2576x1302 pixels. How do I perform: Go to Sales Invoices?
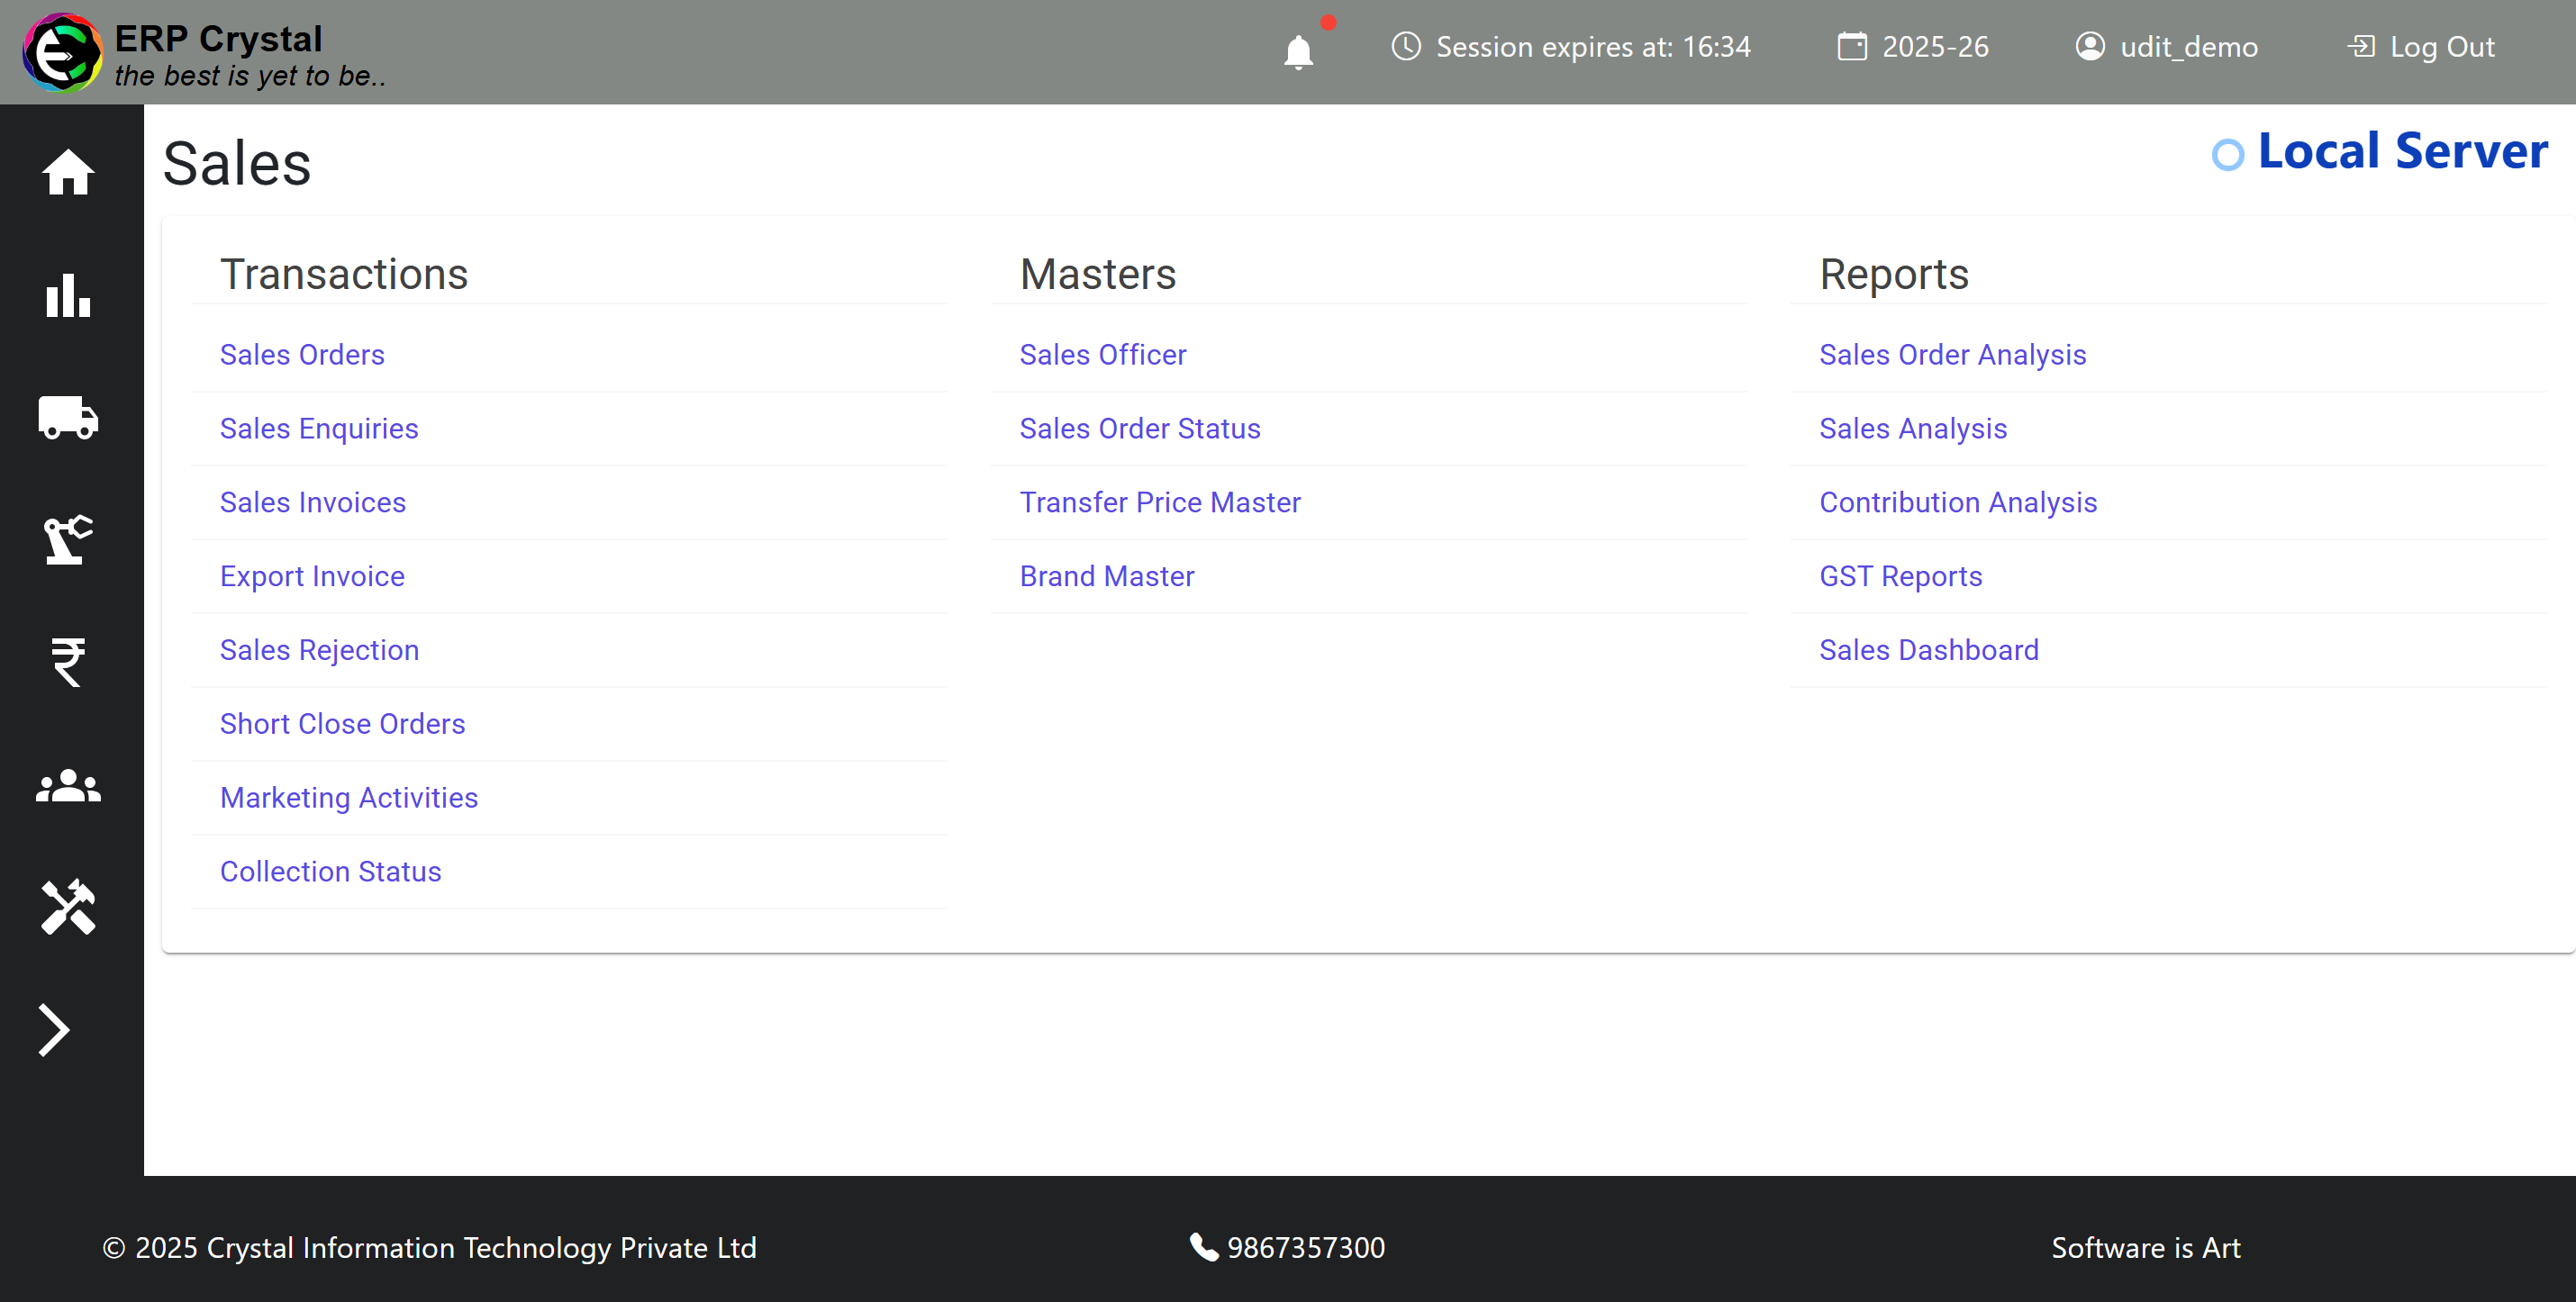(313, 502)
